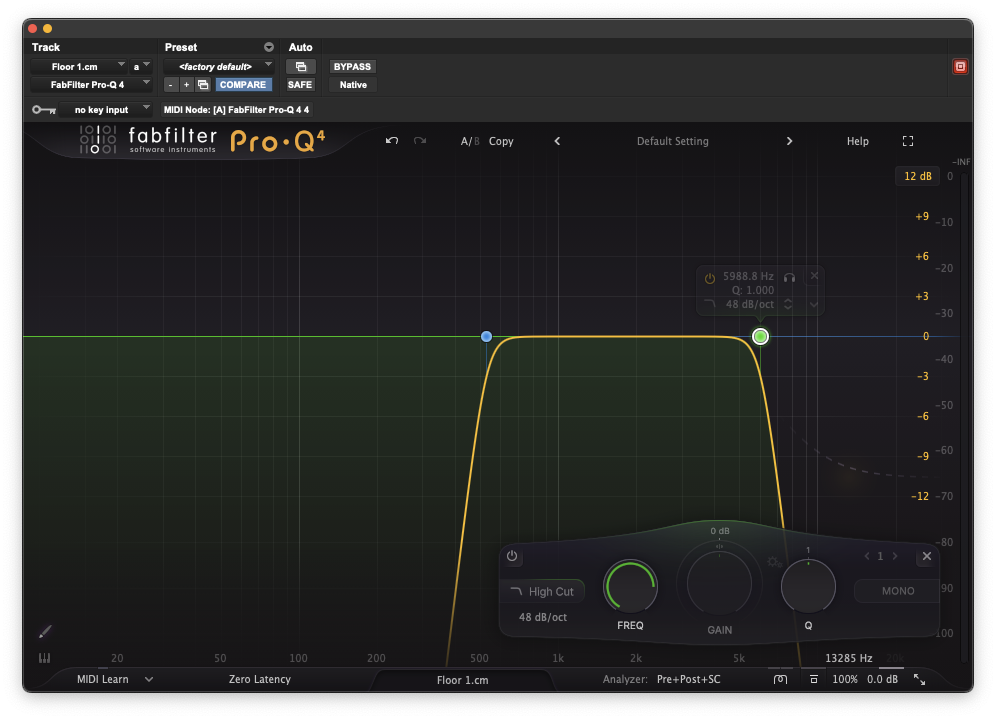Click the FREQ knob

click(630, 586)
